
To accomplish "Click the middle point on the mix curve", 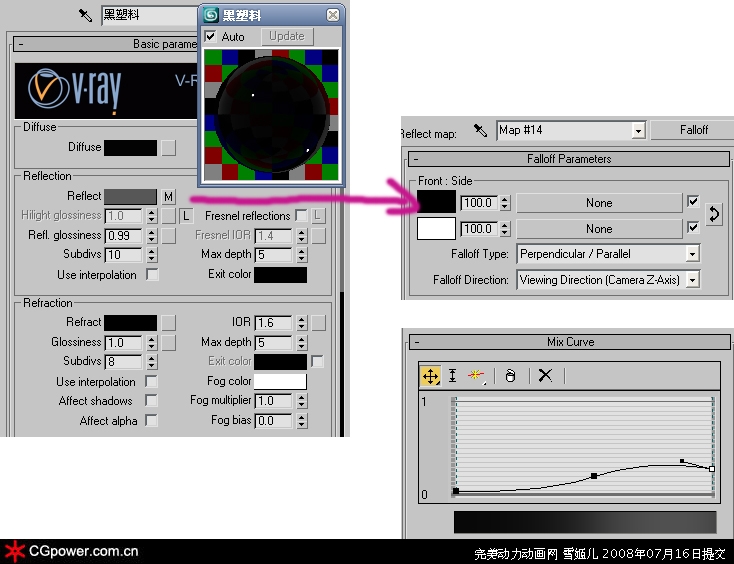I will pyautogui.click(x=594, y=476).
